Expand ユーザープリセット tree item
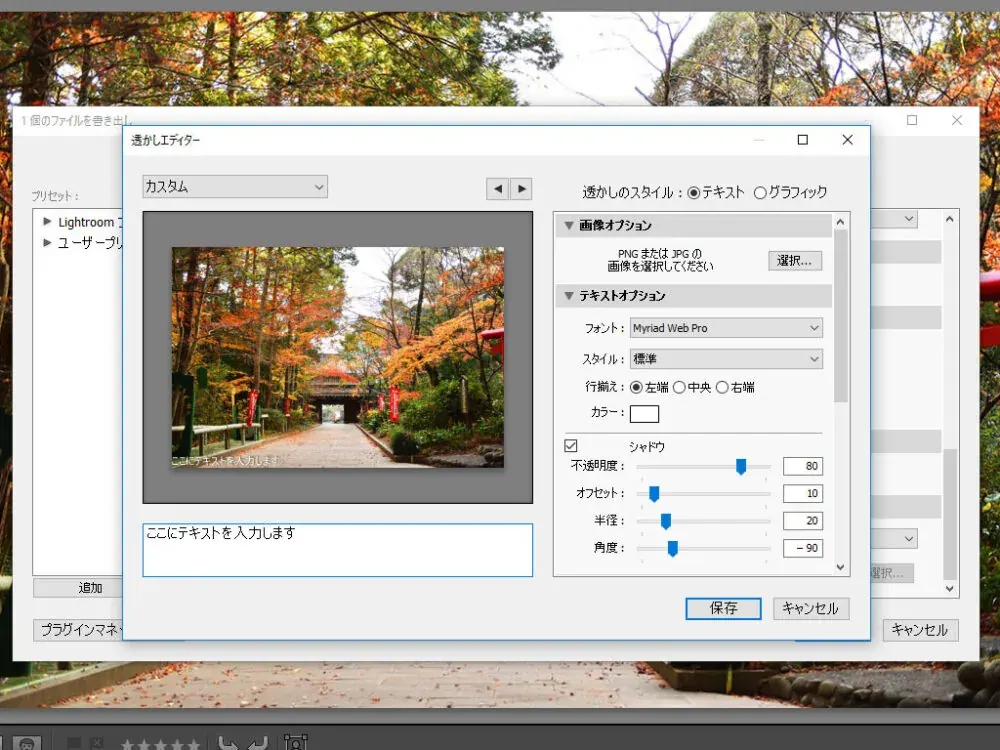 (x=47, y=242)
